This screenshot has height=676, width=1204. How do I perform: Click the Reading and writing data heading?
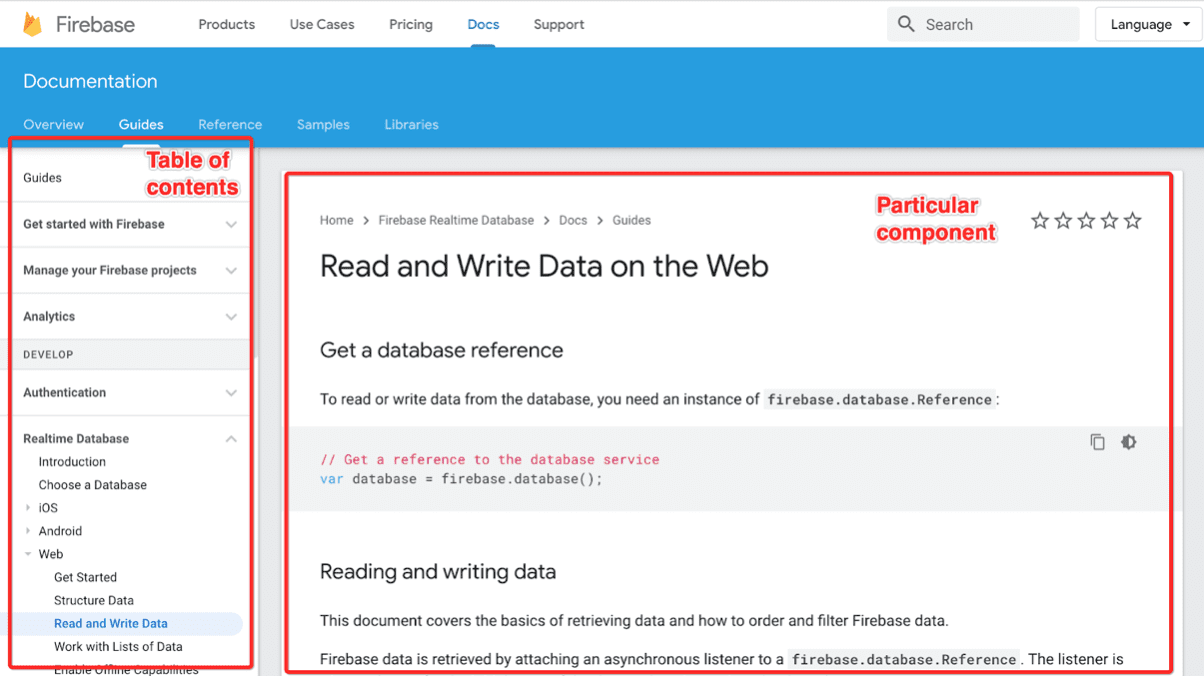tap(438, 572)
